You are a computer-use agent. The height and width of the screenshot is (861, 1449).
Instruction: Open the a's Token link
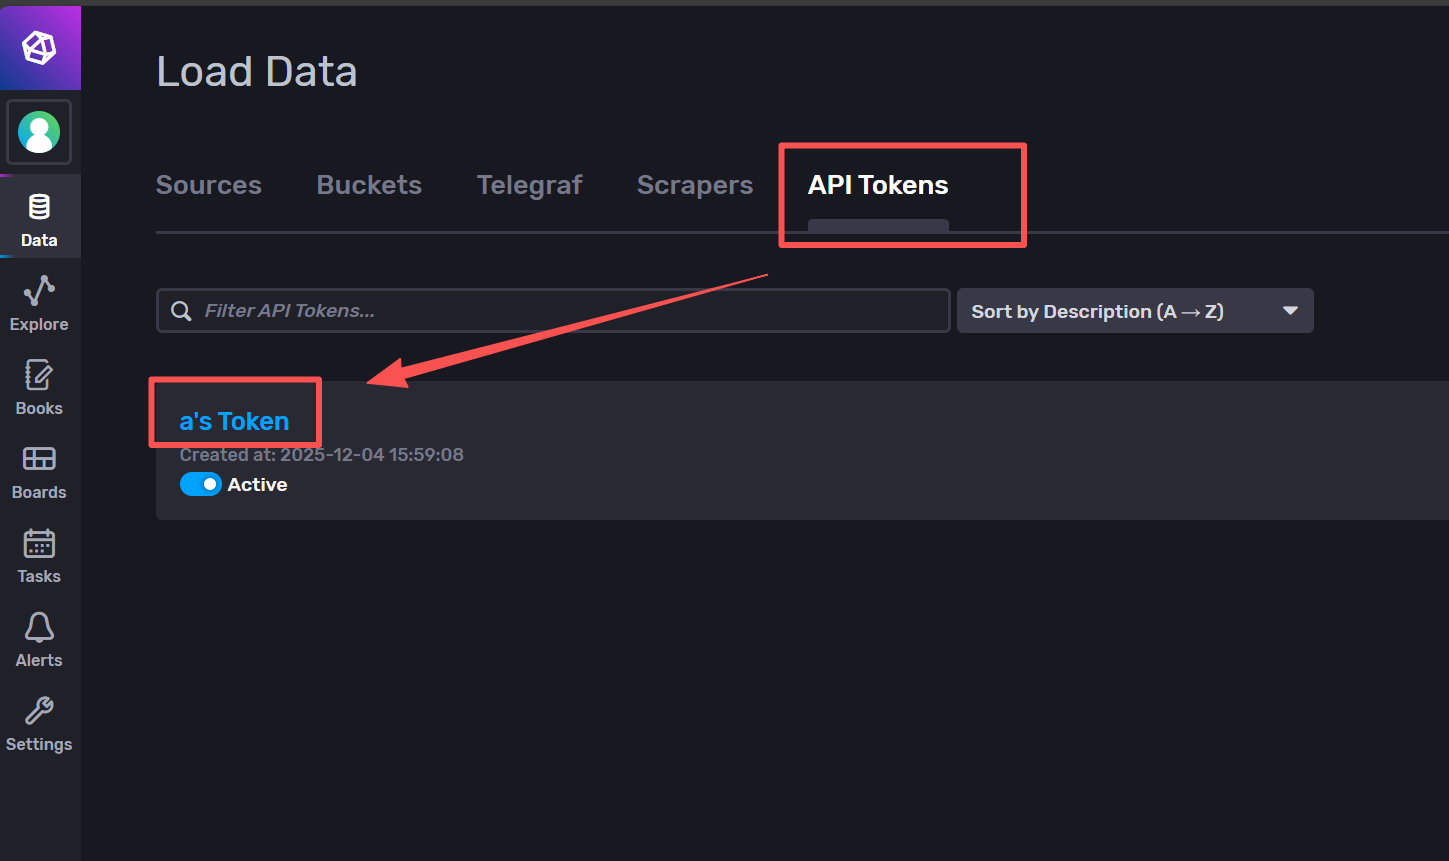[234, 421]
